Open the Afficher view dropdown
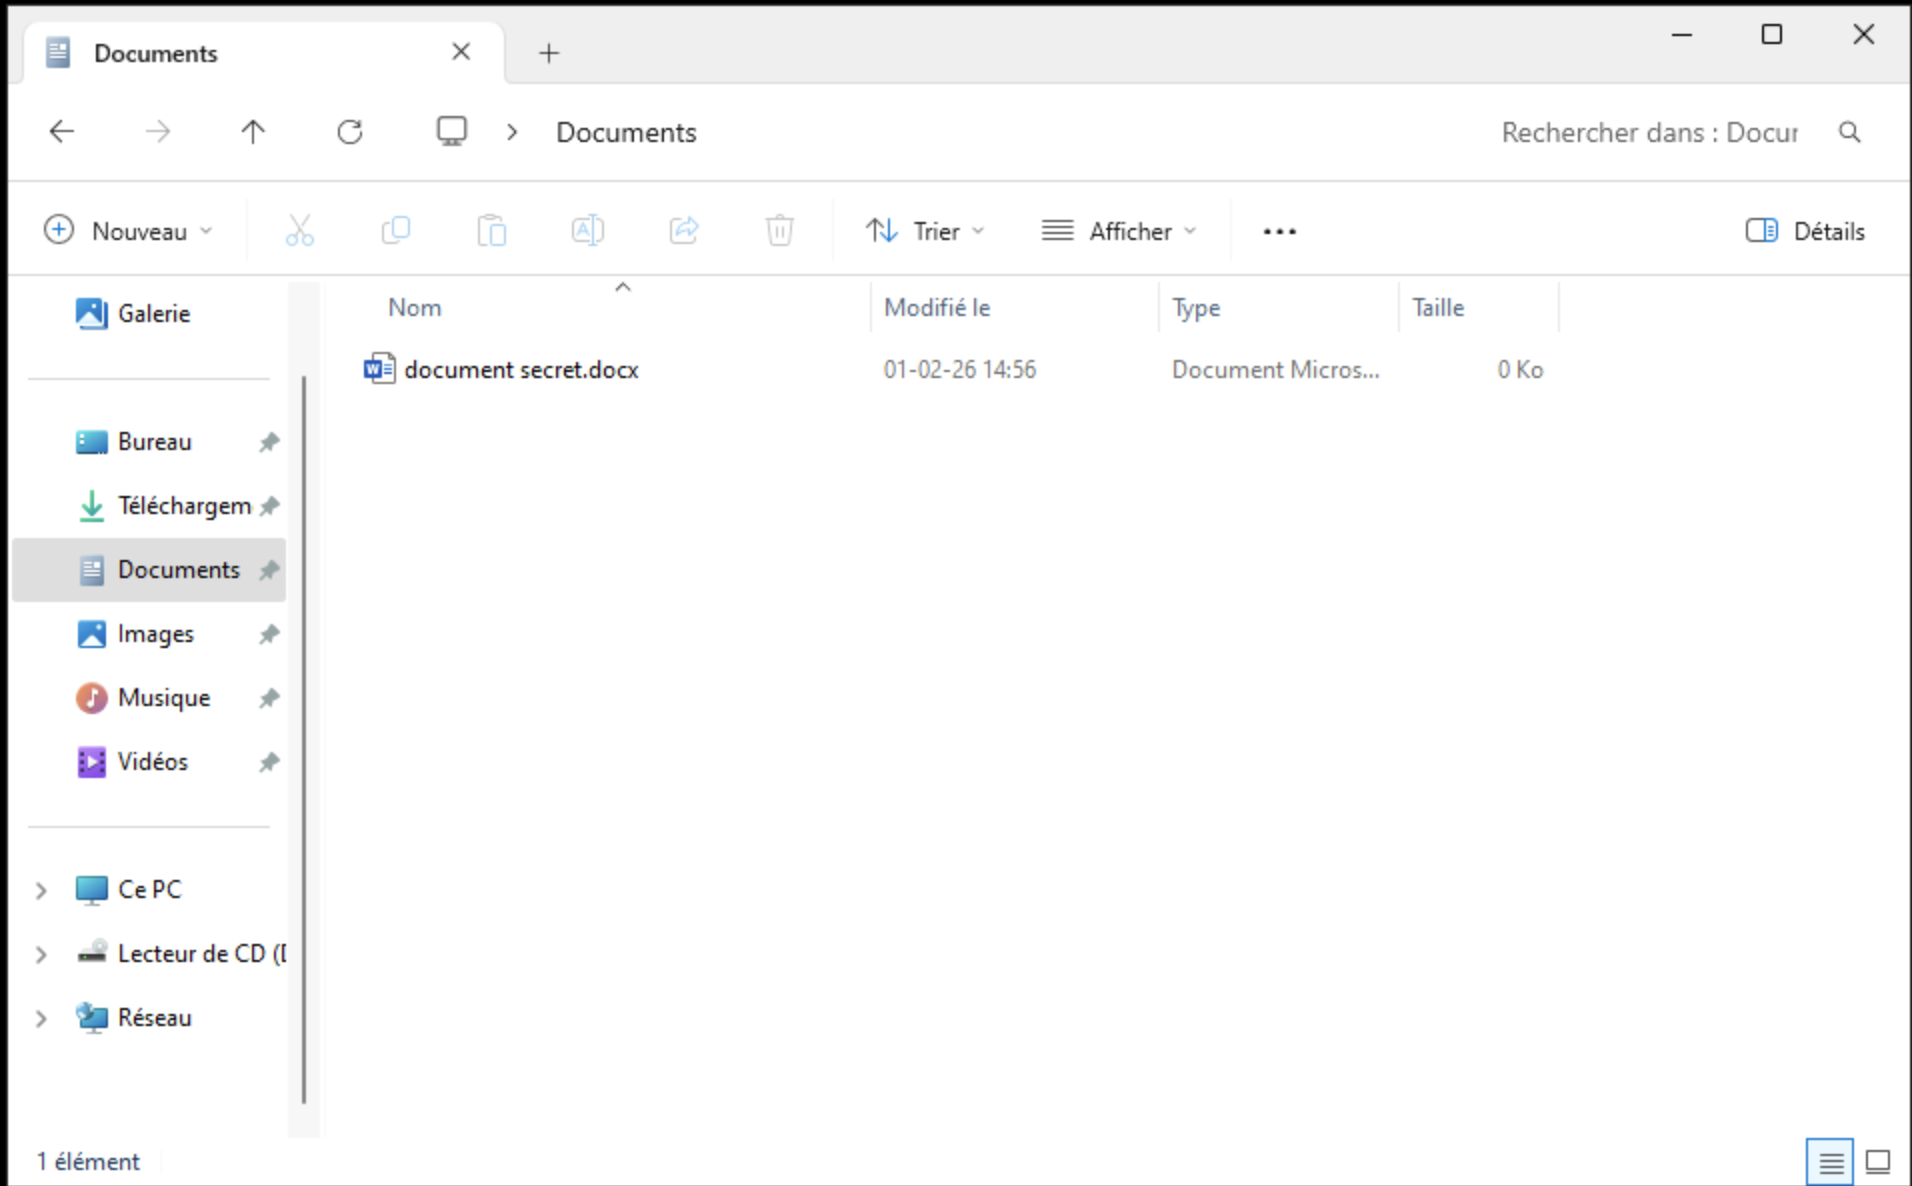Image resolution: width=1912 pixels, height=1186 pixels. 1118,231
